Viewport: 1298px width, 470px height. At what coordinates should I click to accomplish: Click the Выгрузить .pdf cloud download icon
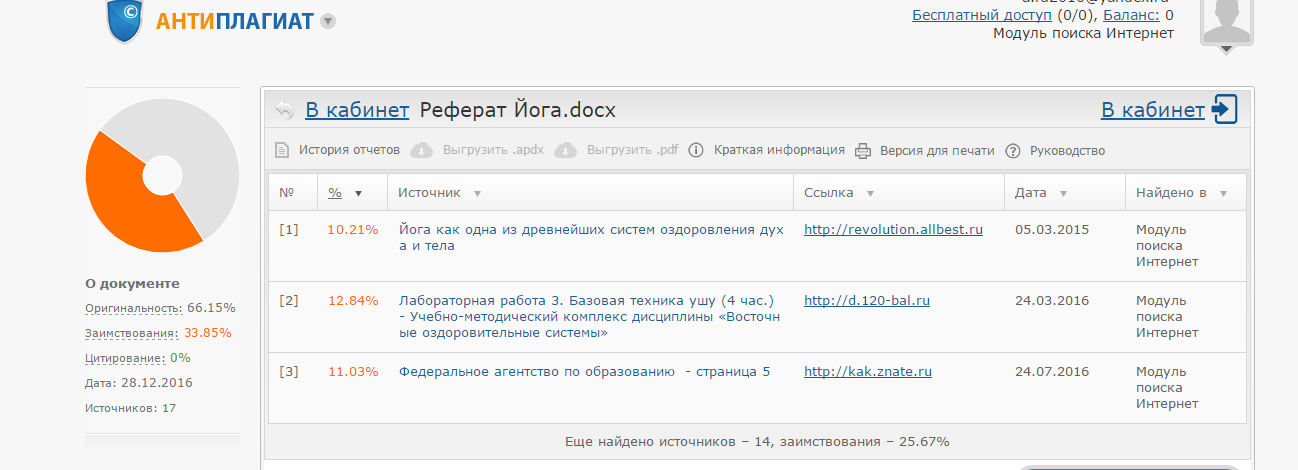click(x=566, y=151)
